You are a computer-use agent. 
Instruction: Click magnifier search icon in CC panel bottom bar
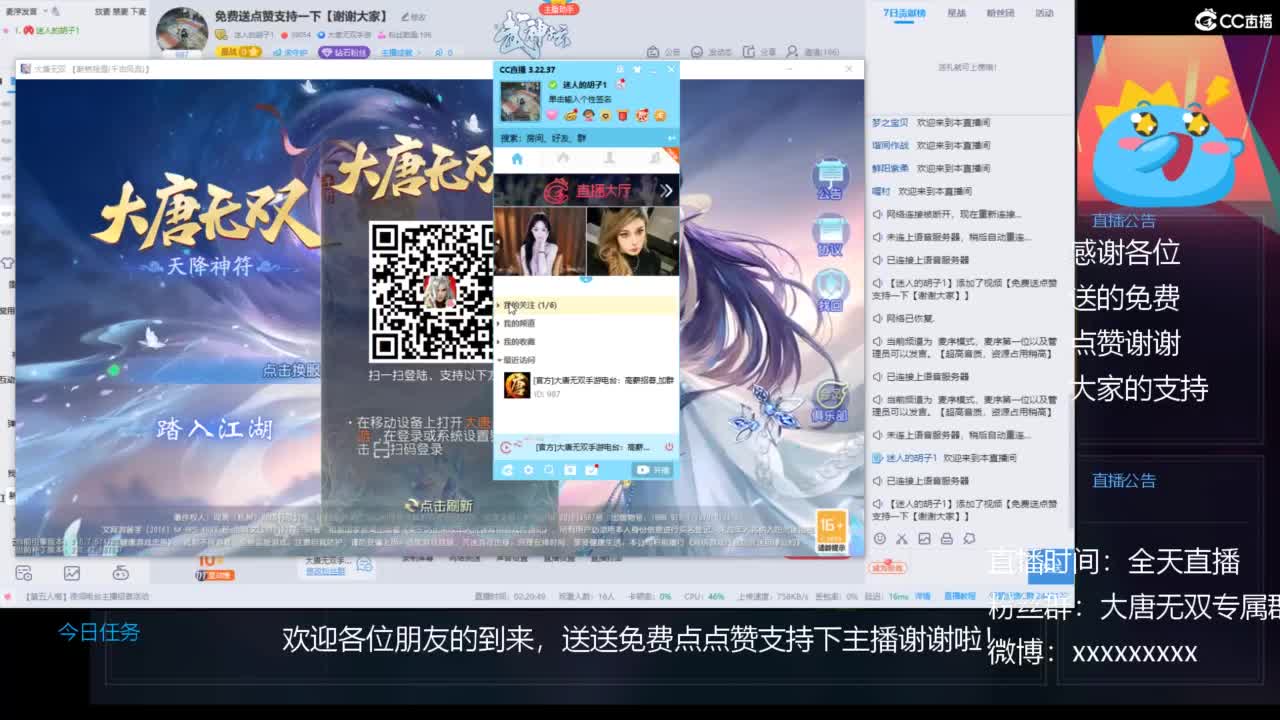(549, 470)
